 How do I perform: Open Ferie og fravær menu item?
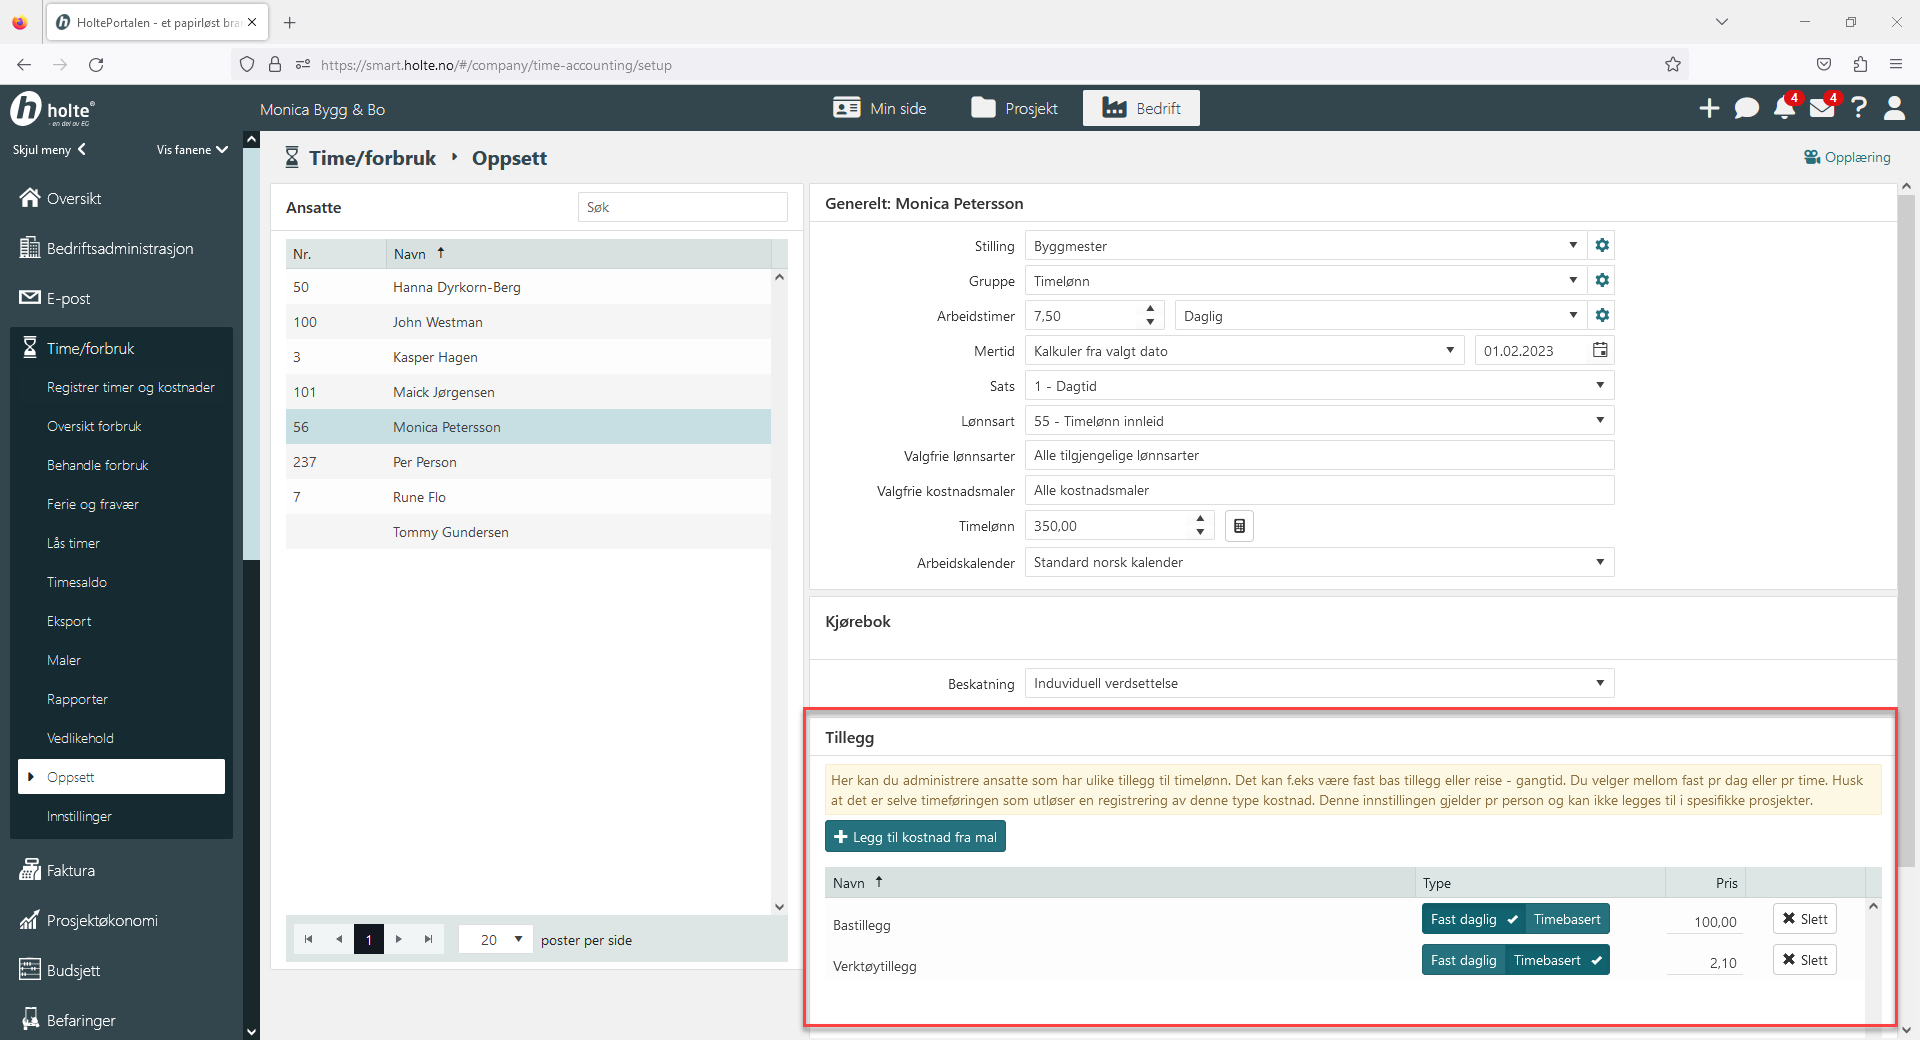click(93, 504)
